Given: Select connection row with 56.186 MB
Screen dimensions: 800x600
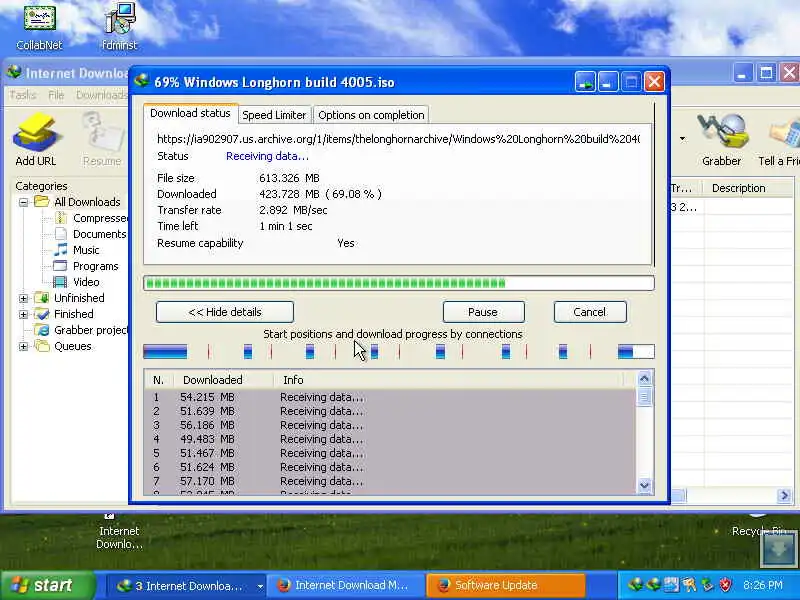Looking at the screenshot, I should (x=390, y=425).
